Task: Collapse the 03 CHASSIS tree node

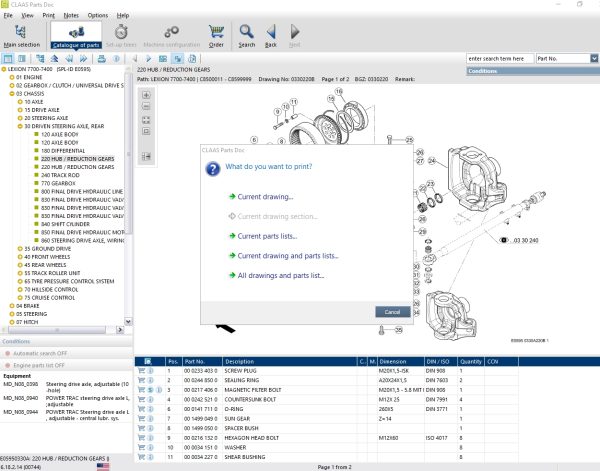Action: (x=11, y=94)
